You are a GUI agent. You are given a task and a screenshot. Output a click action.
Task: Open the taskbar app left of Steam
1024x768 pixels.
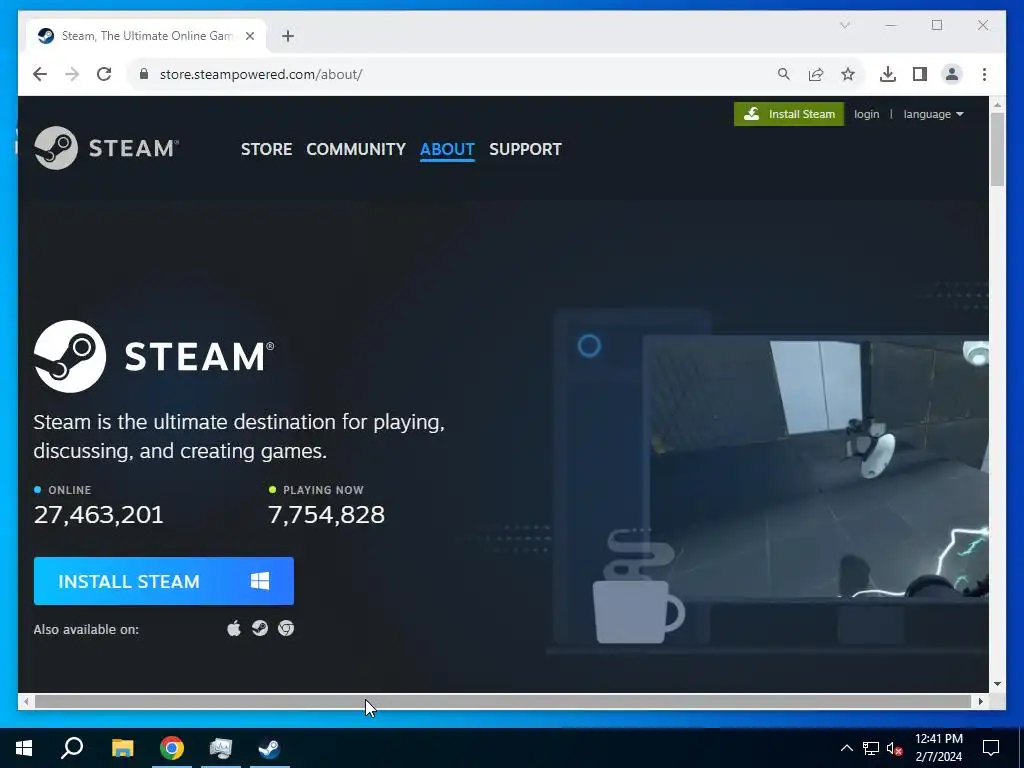click(x=221, y=748)
